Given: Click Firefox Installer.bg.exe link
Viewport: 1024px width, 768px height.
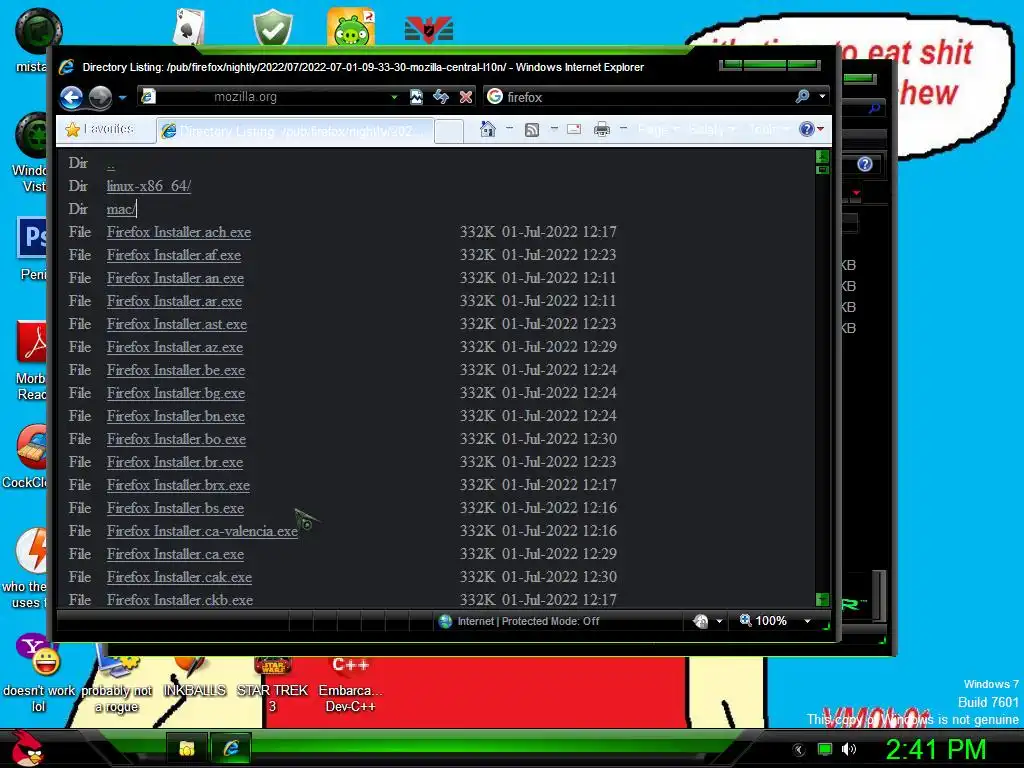Looking at the screenshot, I should click(x=176, y=393).
